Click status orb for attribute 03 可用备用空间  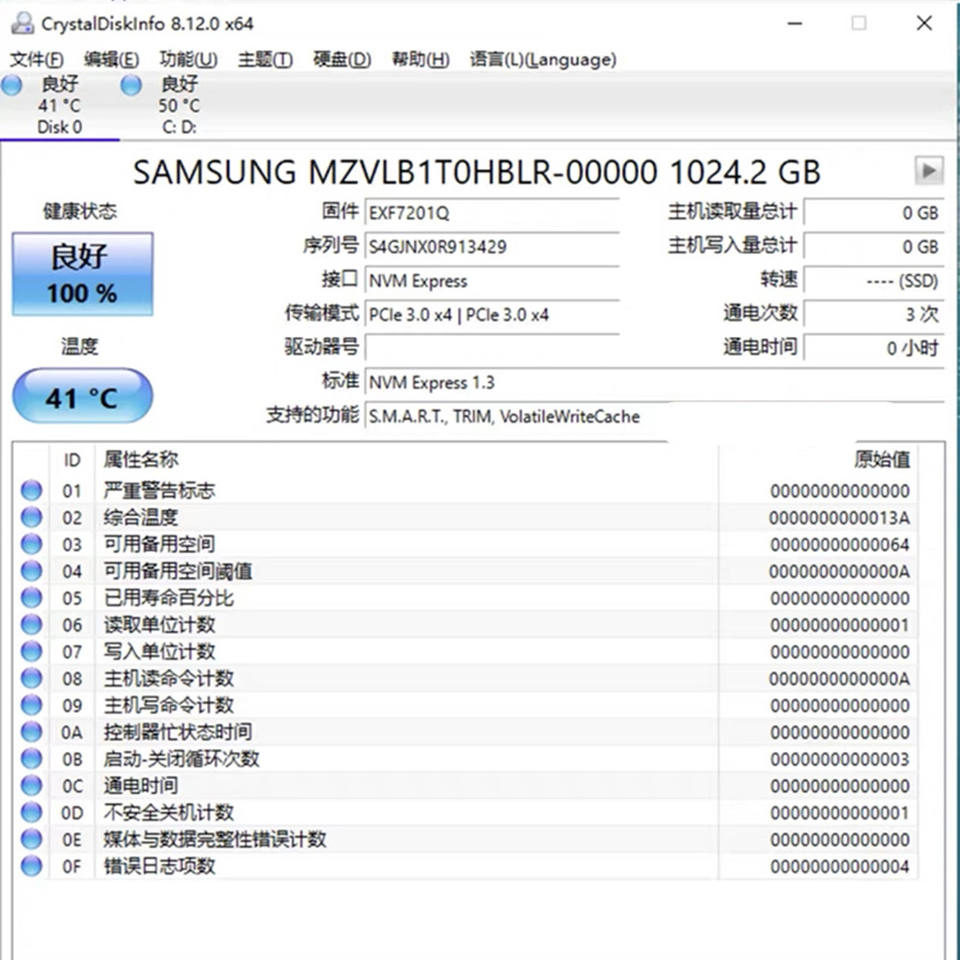(31, 544)
